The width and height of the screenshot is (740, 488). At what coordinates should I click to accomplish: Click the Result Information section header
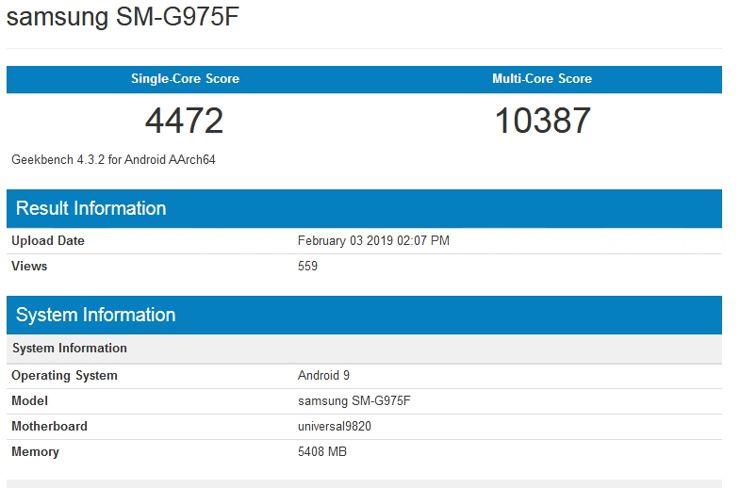pos(364,209)
